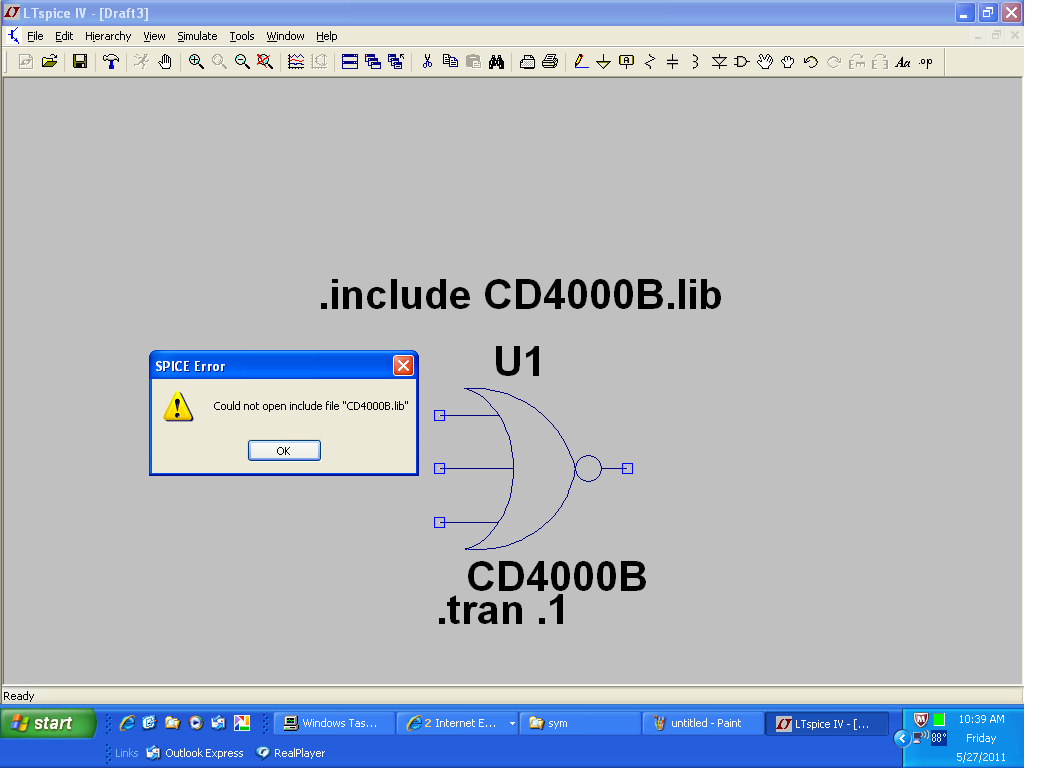Screen dimensions: 1042x770
Task: Click the bottom input pin of the NOR gate
Action: click(x=439, y=522)
